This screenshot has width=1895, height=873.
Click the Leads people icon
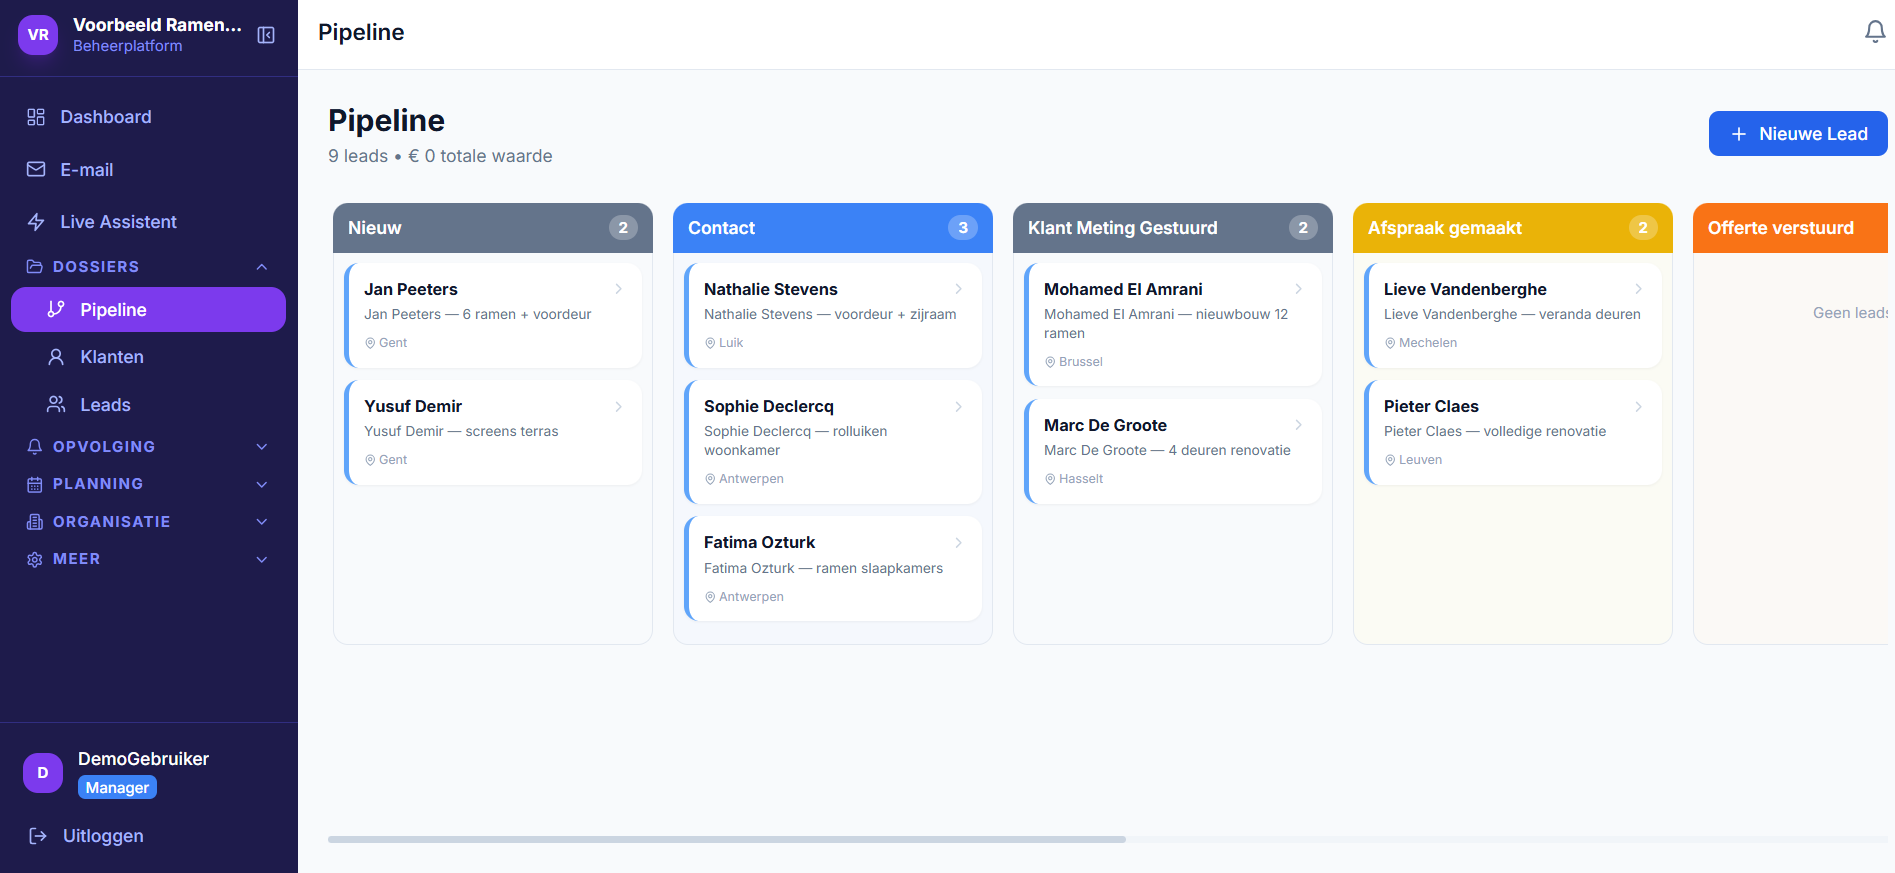tap(56, 404)
